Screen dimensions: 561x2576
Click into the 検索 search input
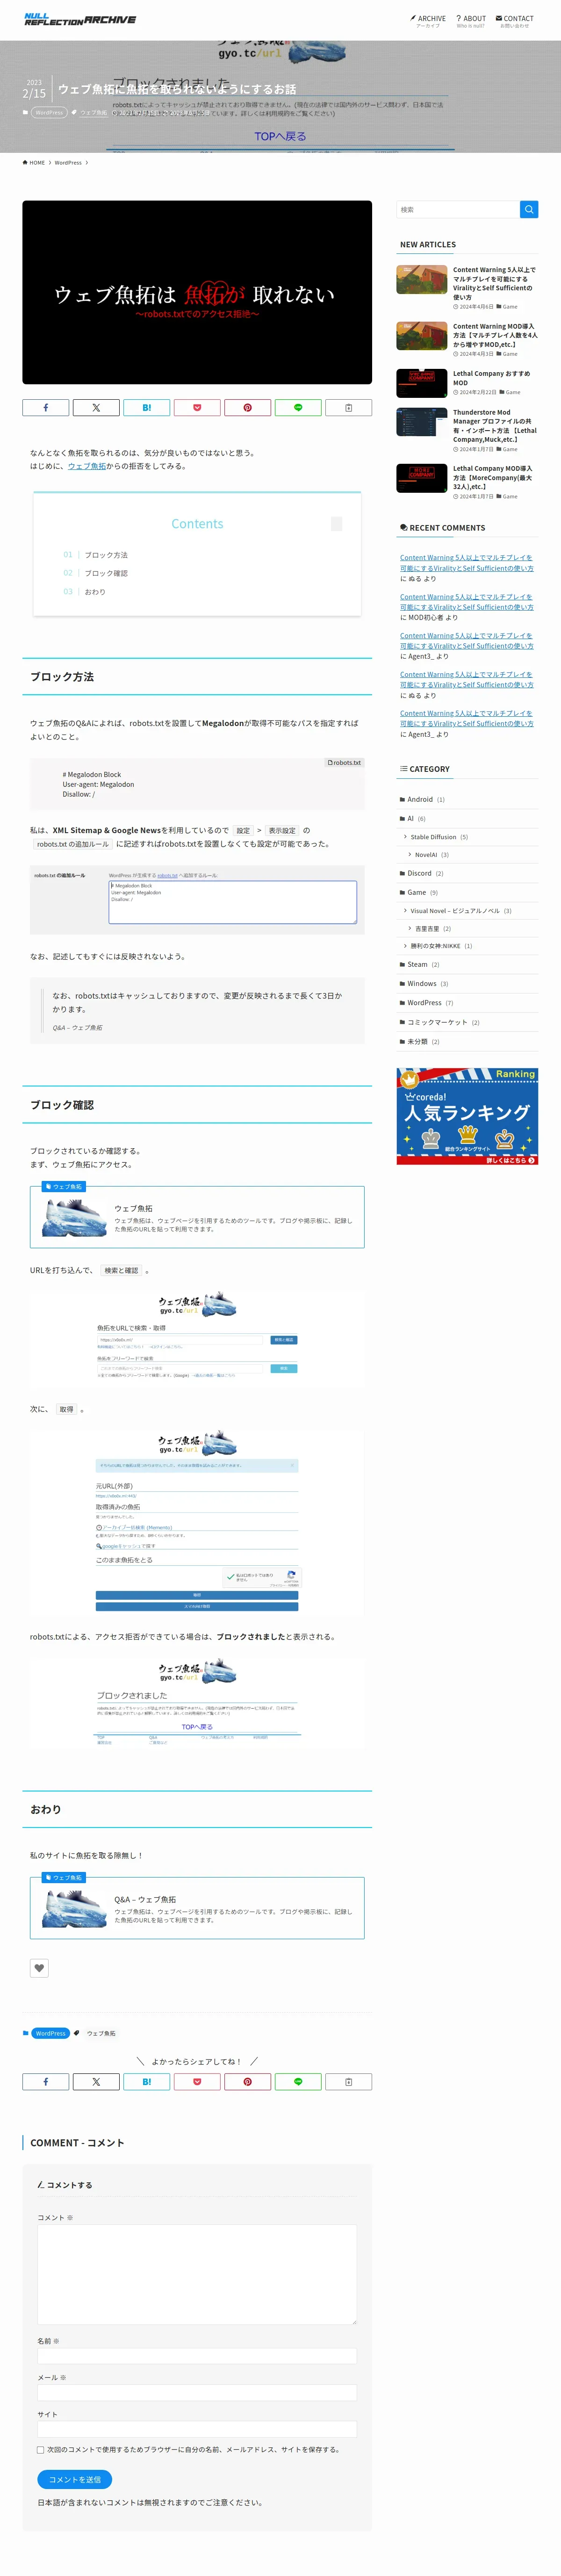click(458, 209)
